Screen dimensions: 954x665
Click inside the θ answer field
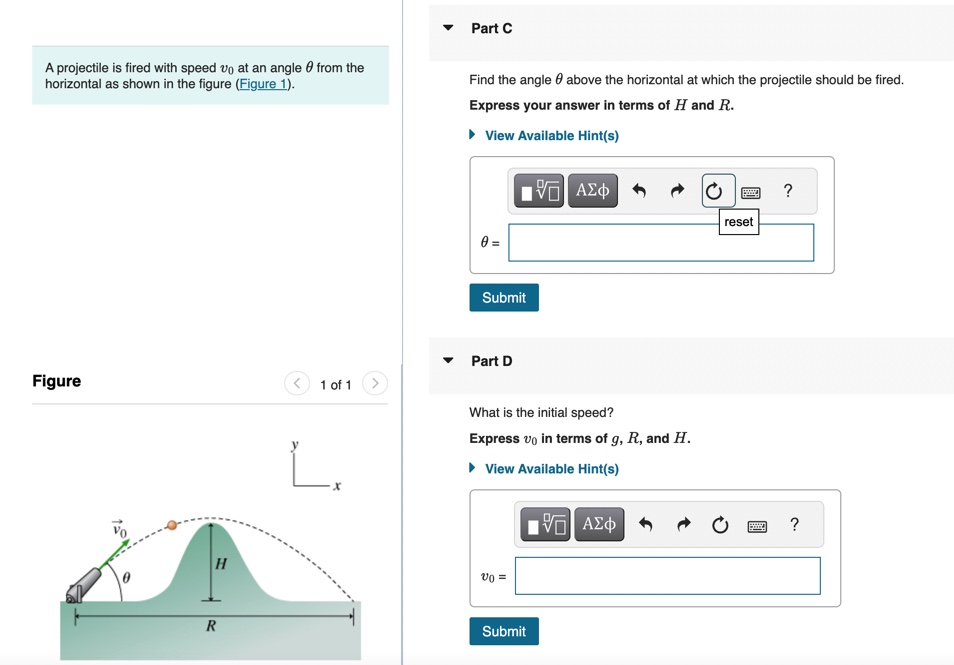point(660,242)
